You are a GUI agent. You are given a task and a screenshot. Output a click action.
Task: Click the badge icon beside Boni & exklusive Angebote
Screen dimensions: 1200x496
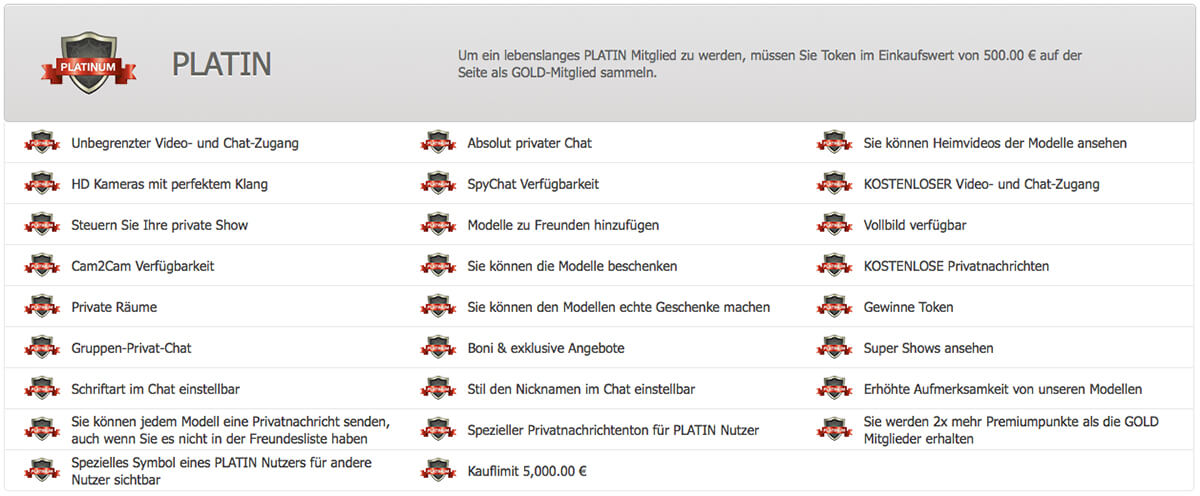coord(439,348)
